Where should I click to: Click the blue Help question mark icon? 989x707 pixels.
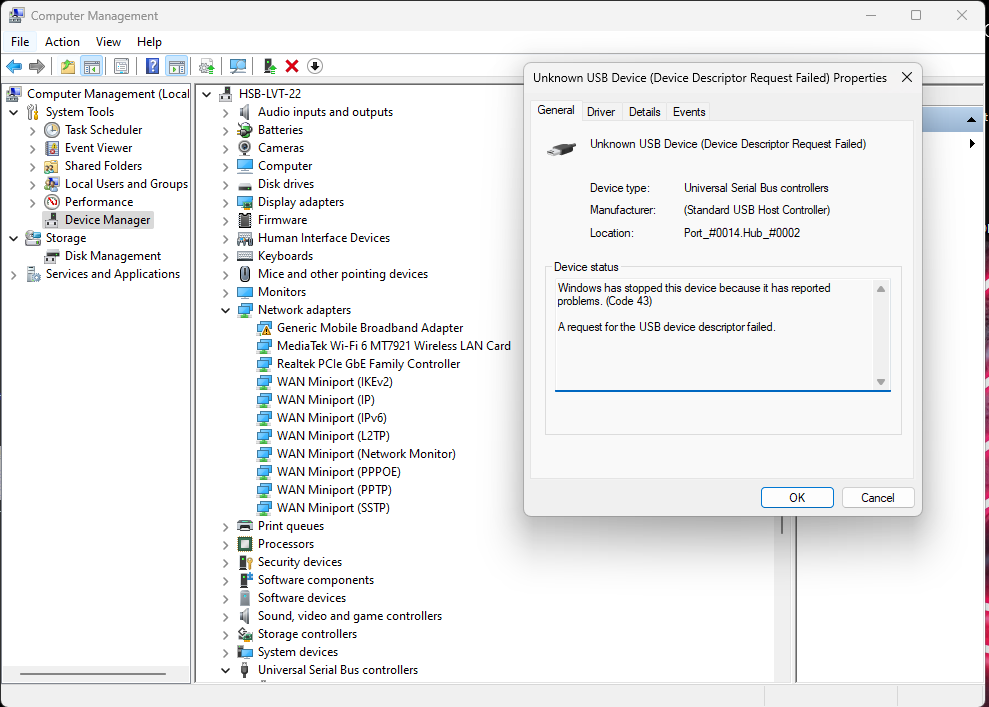[x=152, y=66]
